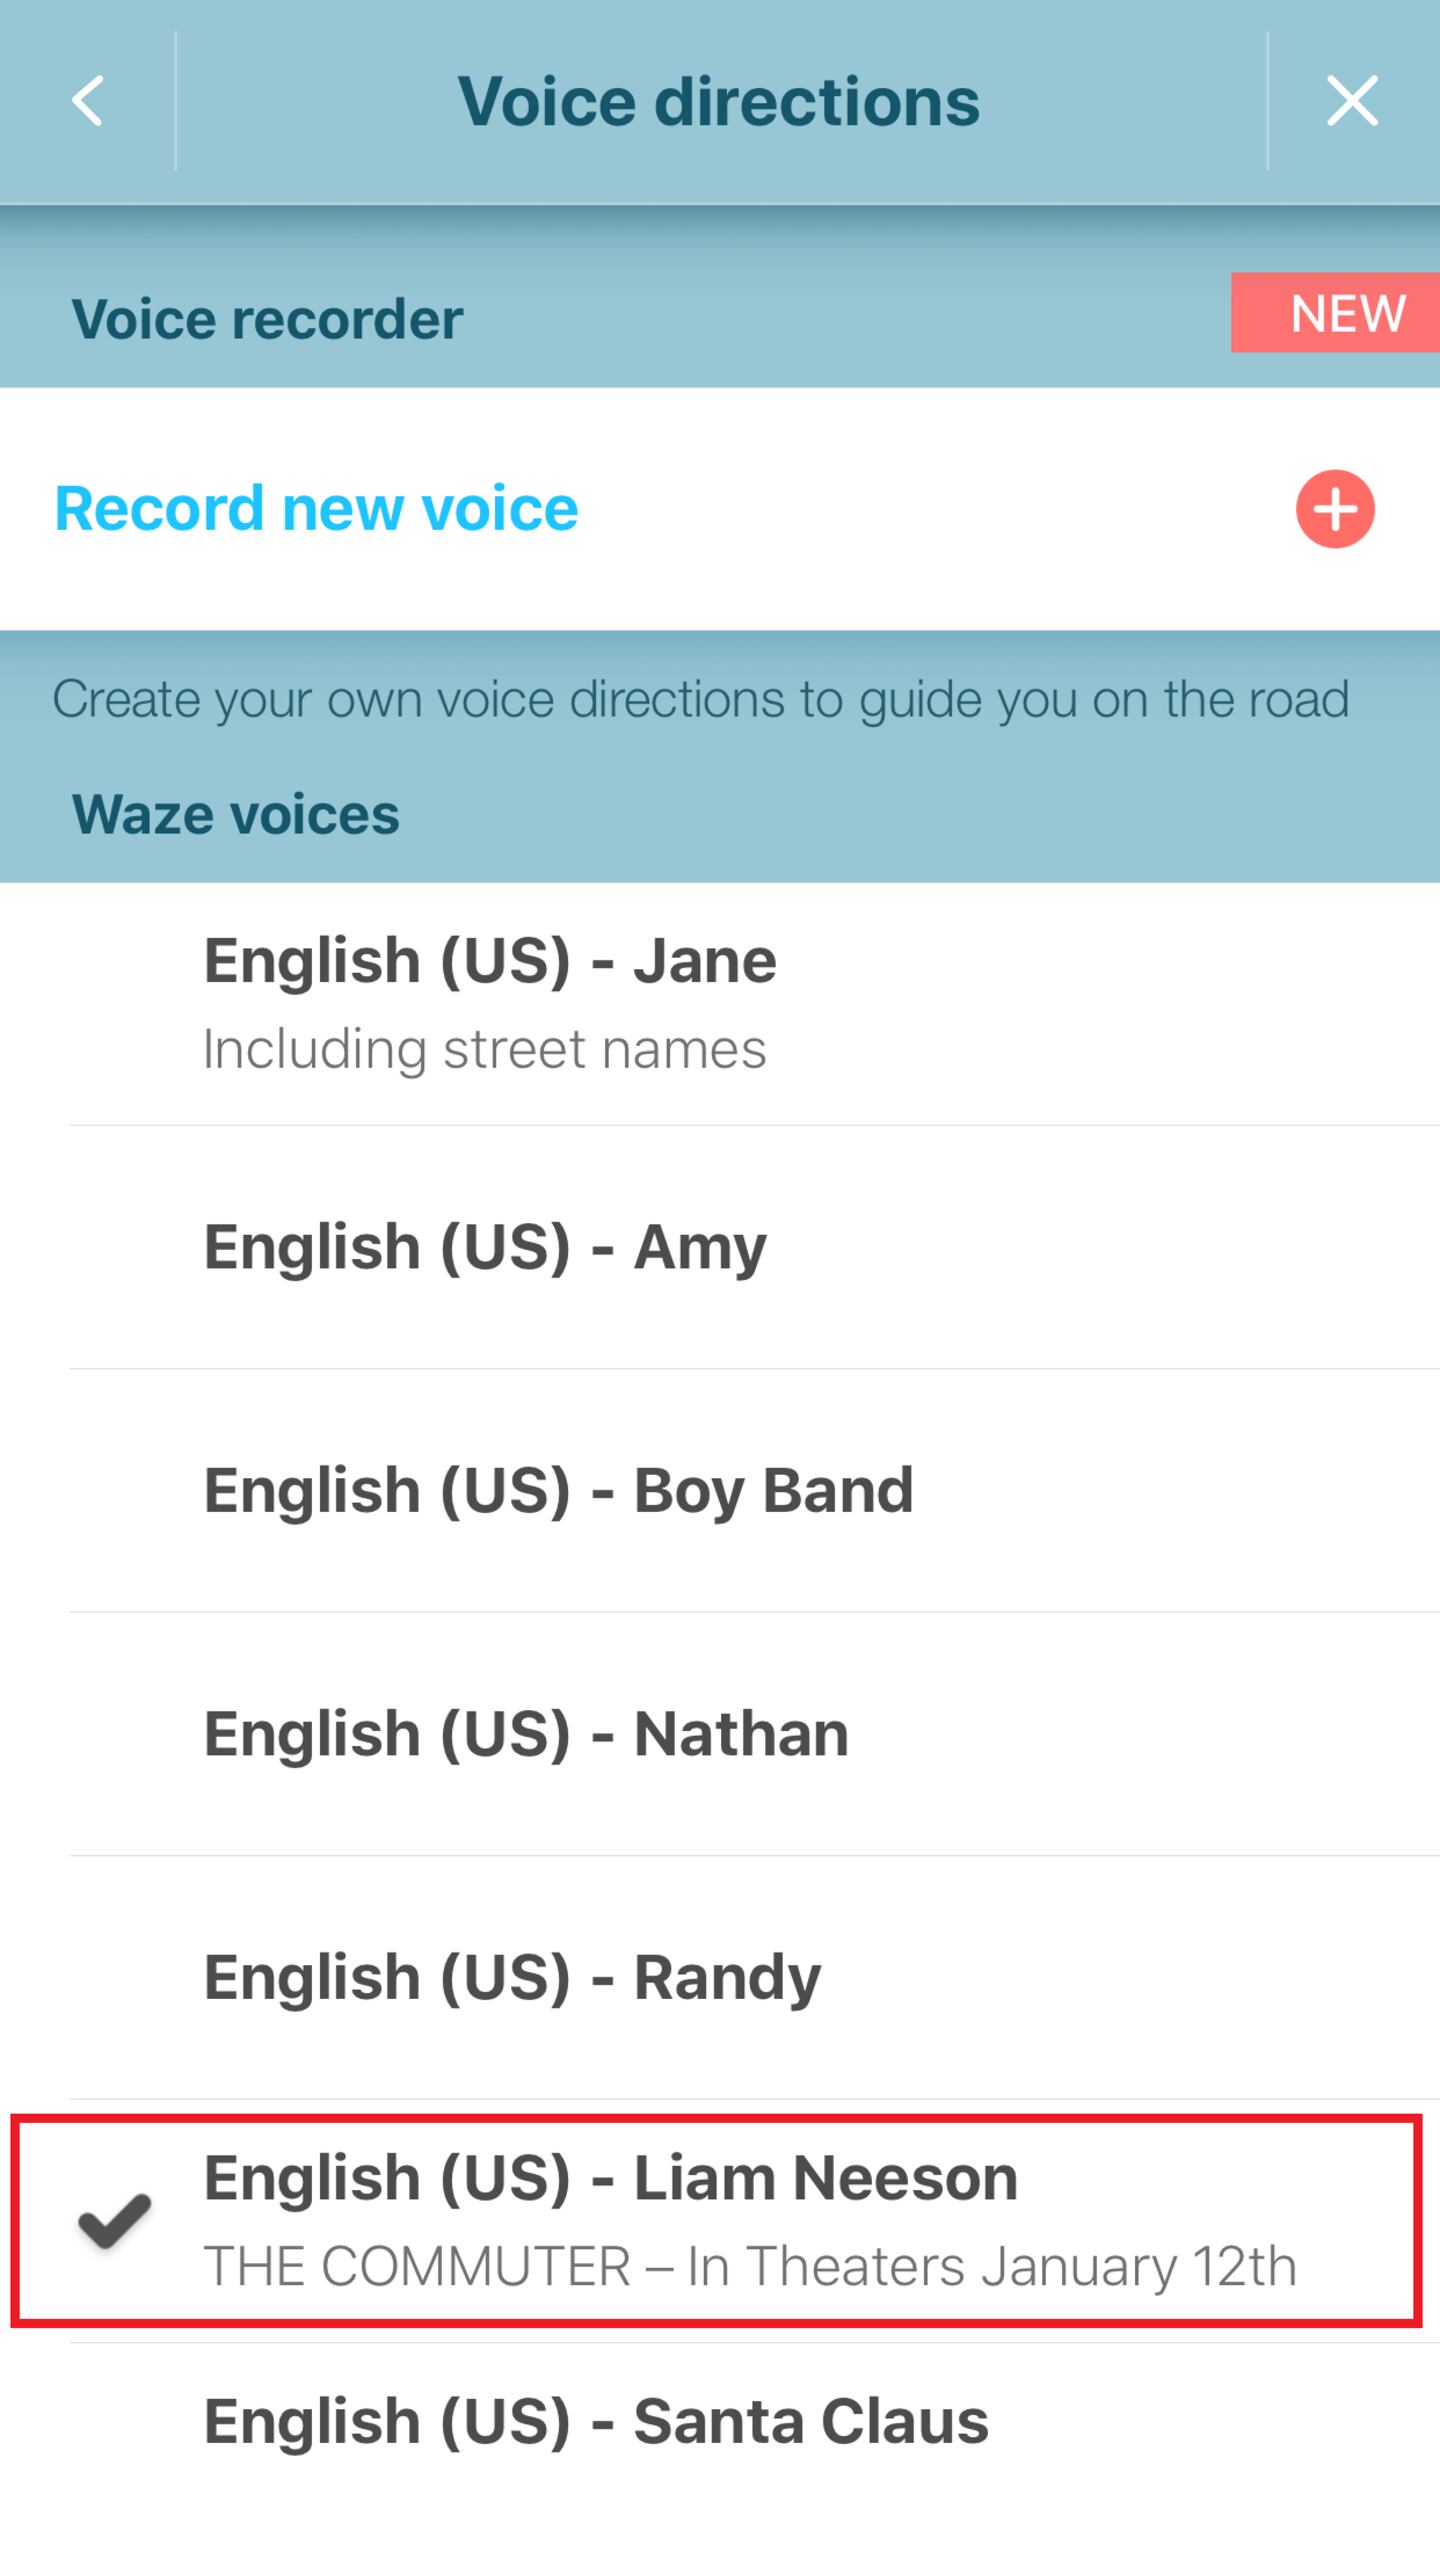The width and height of the screenshot is (1440, 2560).
Task: Select the English (US) - Randy voice
Action: (512, 1977)
